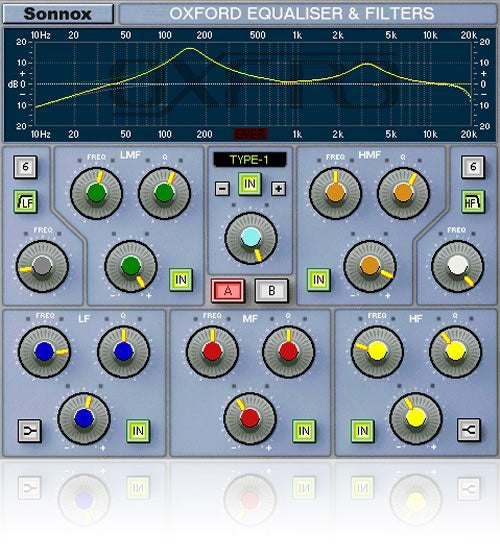Click the MF Q red knob
500x544 pixels.
click(x=288, y=351)
